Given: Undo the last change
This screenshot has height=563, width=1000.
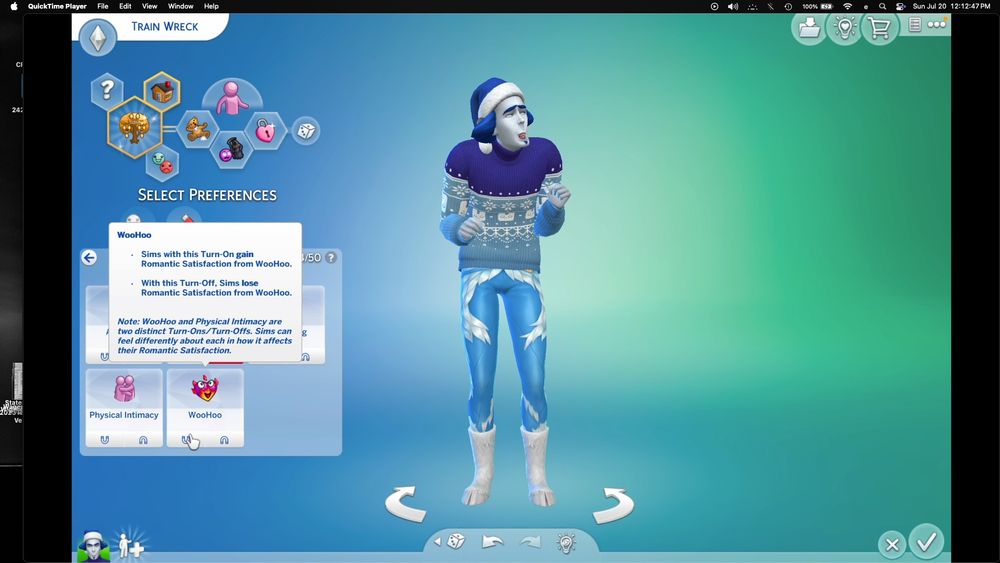Looking at the screenshot, I should tap(492, 542).
